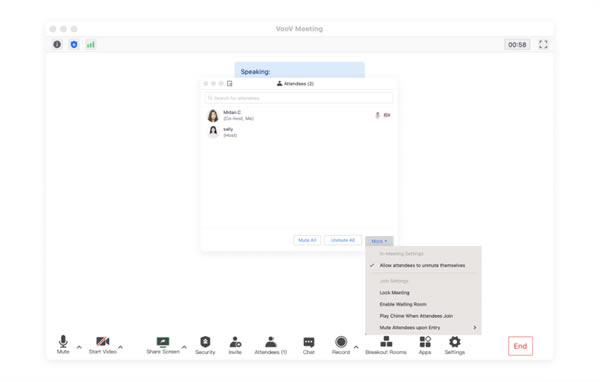The image size is (600, 382).
Task: Click the Unmute All button
Action: point(343,240)
